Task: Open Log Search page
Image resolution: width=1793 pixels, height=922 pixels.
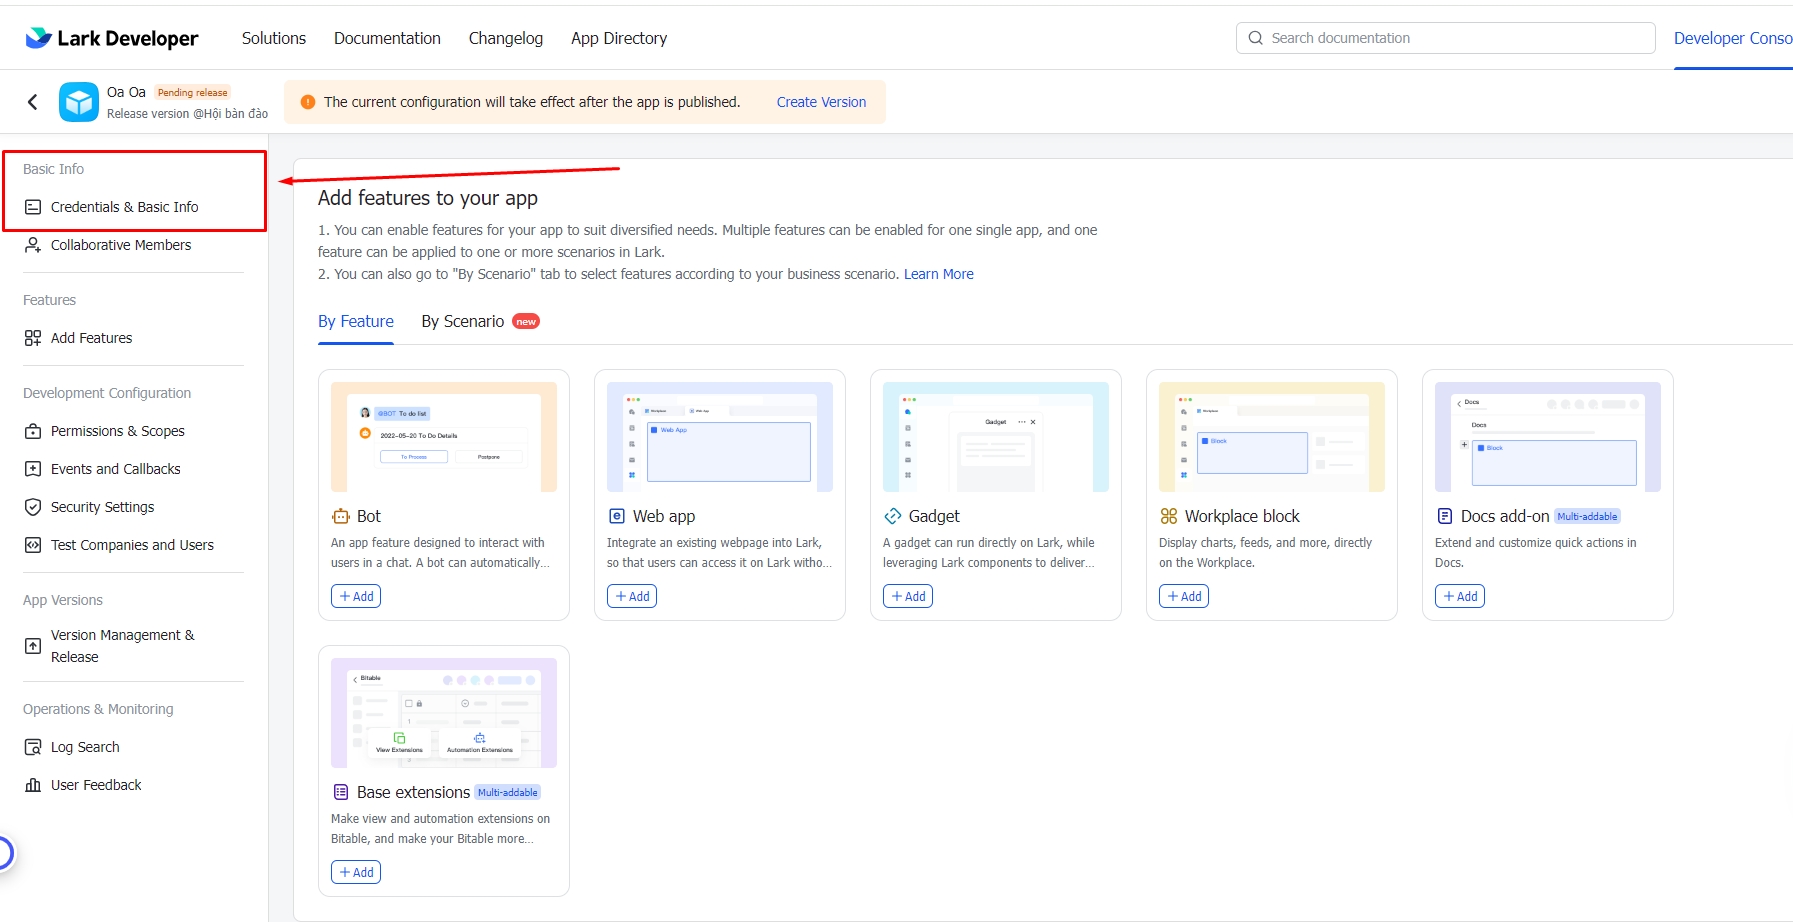Action: click(x=85, y=747)
